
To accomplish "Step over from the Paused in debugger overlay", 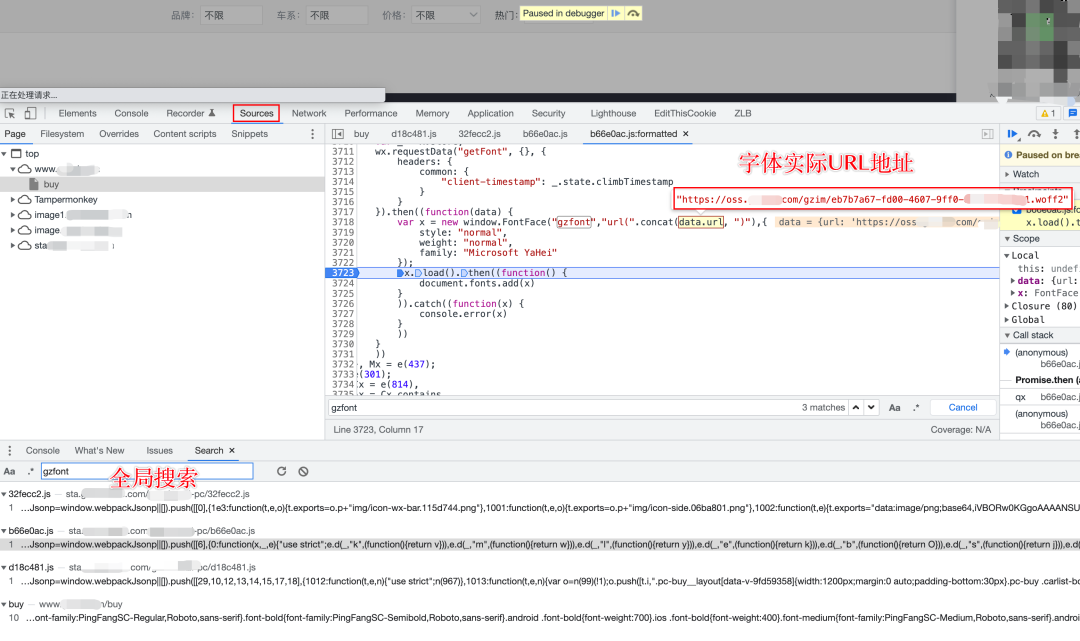I will click(633, 13).
